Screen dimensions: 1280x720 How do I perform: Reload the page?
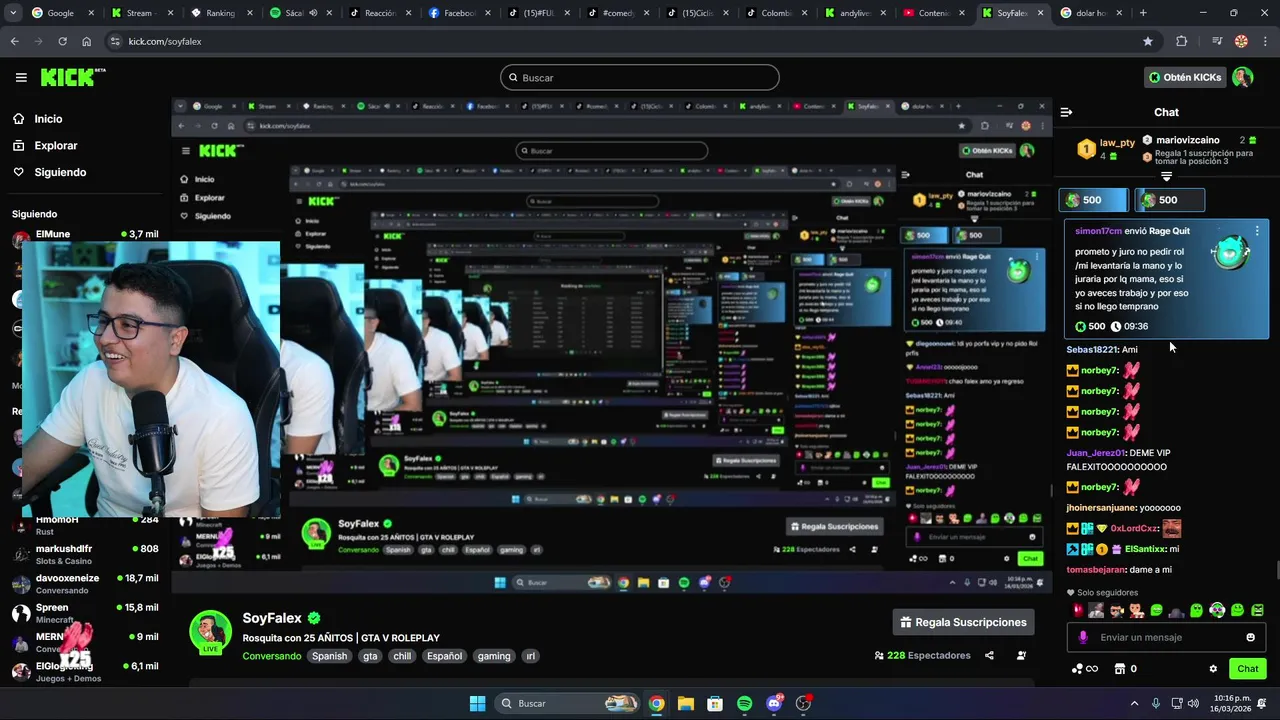62,41
